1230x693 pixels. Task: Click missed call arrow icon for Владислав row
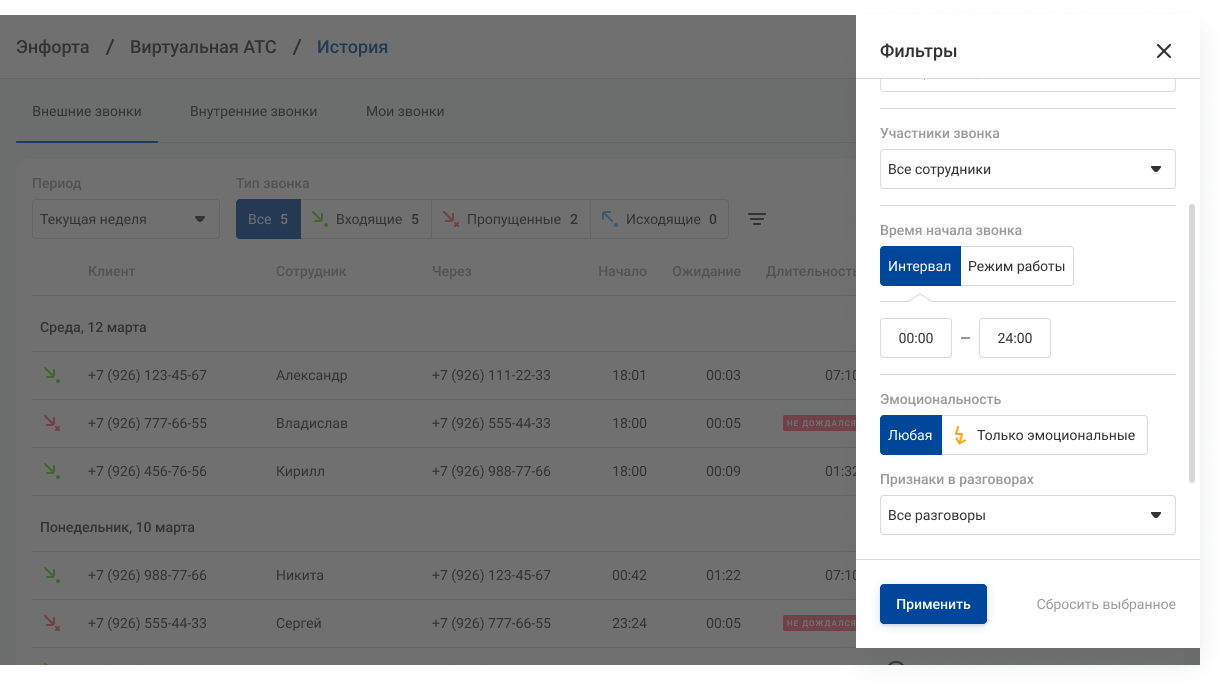tap(50, 423)
